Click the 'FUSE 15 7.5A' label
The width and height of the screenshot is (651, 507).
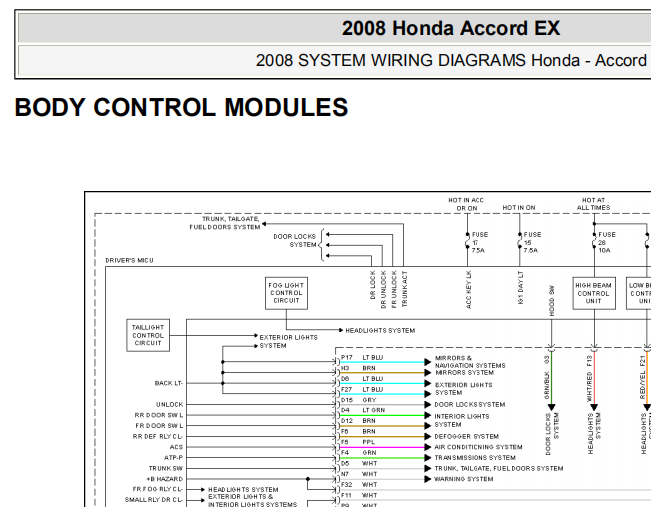click(532, 242)
